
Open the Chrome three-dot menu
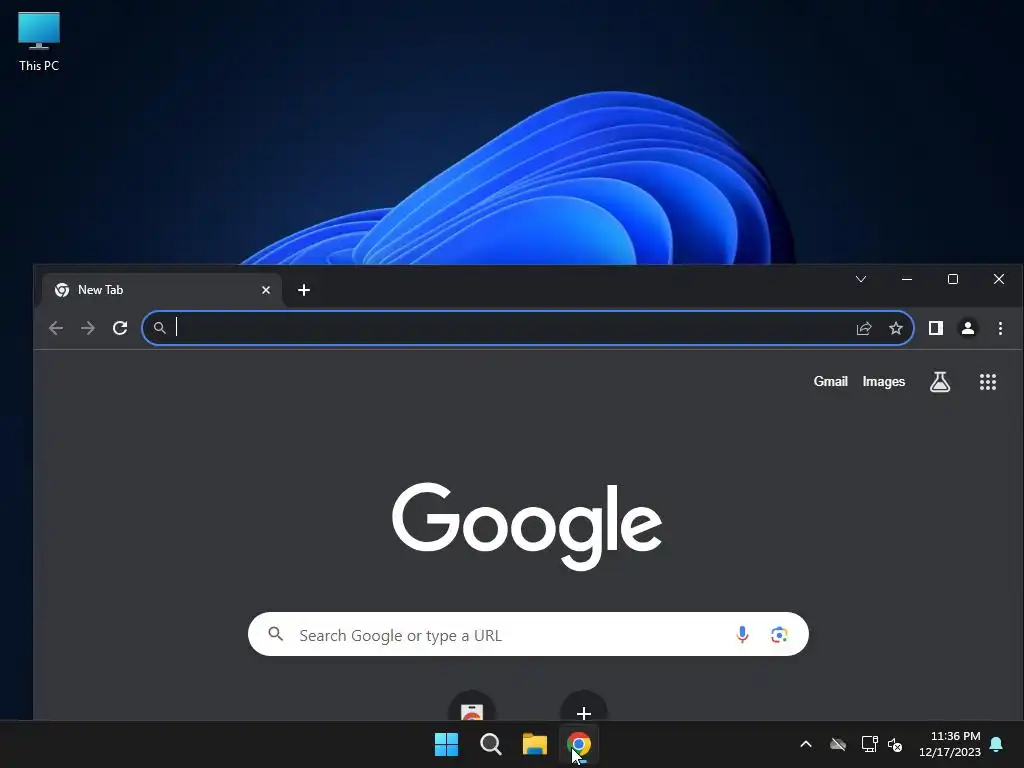coord(1000,328)
